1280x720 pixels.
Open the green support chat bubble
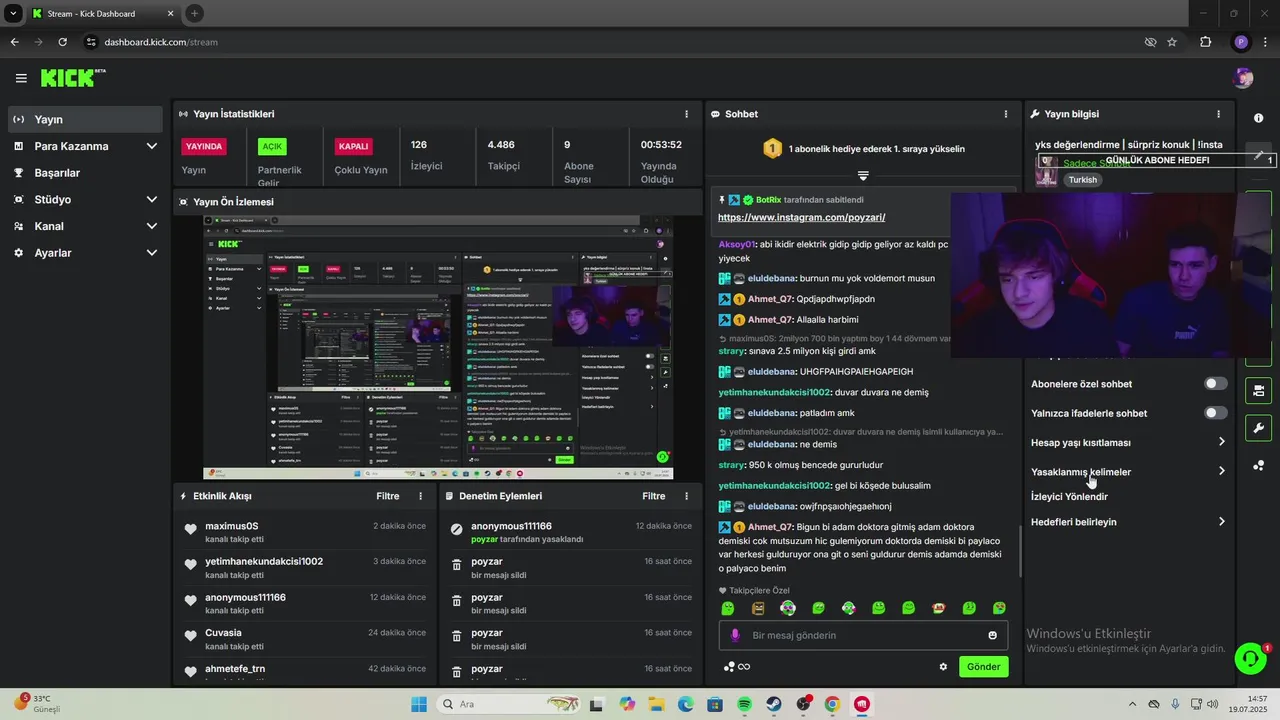[x=1250, y=658]
